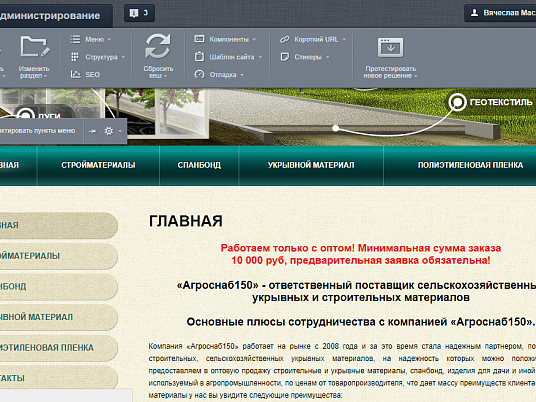
Task: Select ГЛАВНАЯ in the sidebar menu
Action: click(58, 225)
